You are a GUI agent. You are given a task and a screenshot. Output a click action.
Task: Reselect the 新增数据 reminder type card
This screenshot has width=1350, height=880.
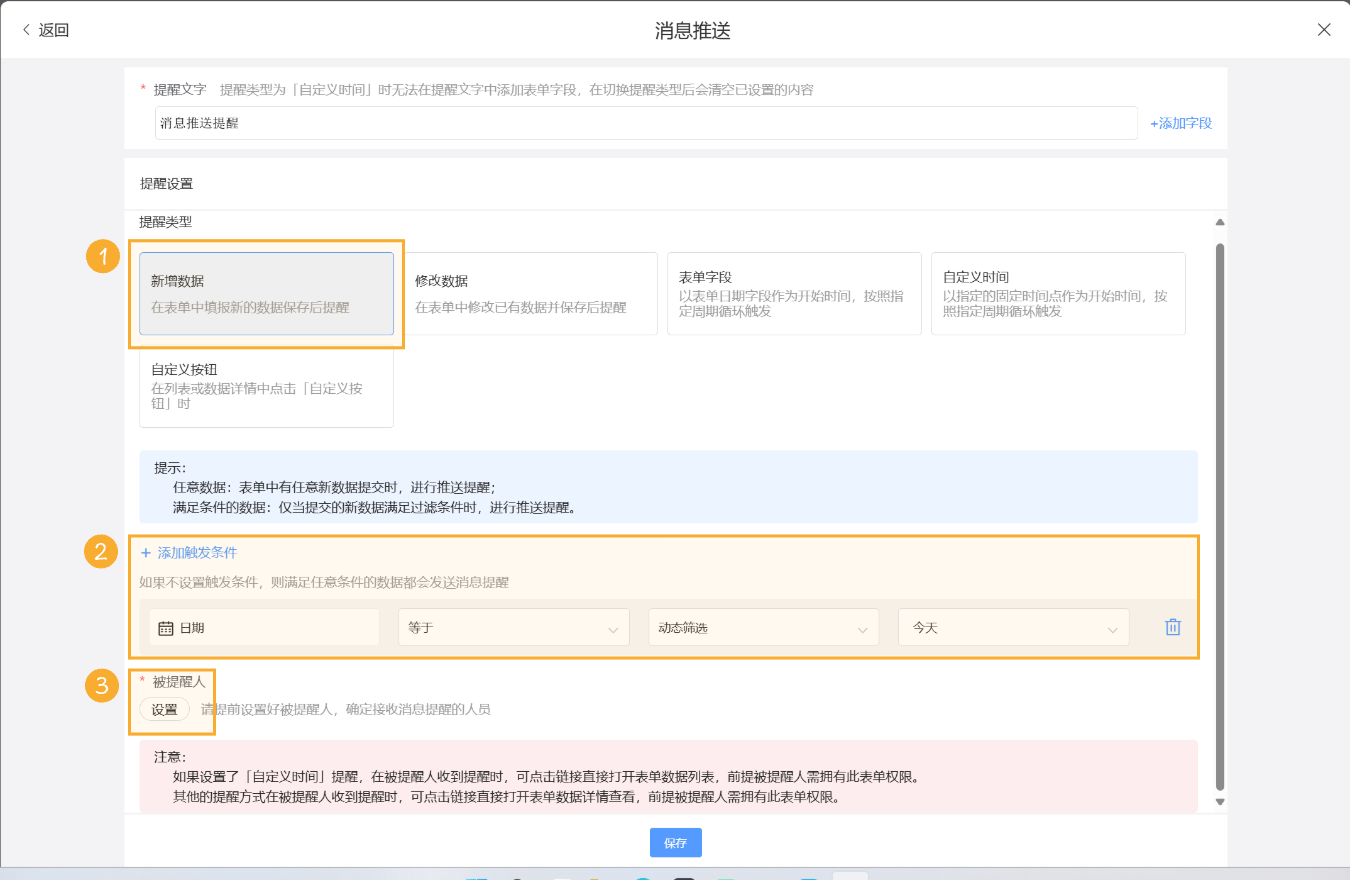pos(266,293)
